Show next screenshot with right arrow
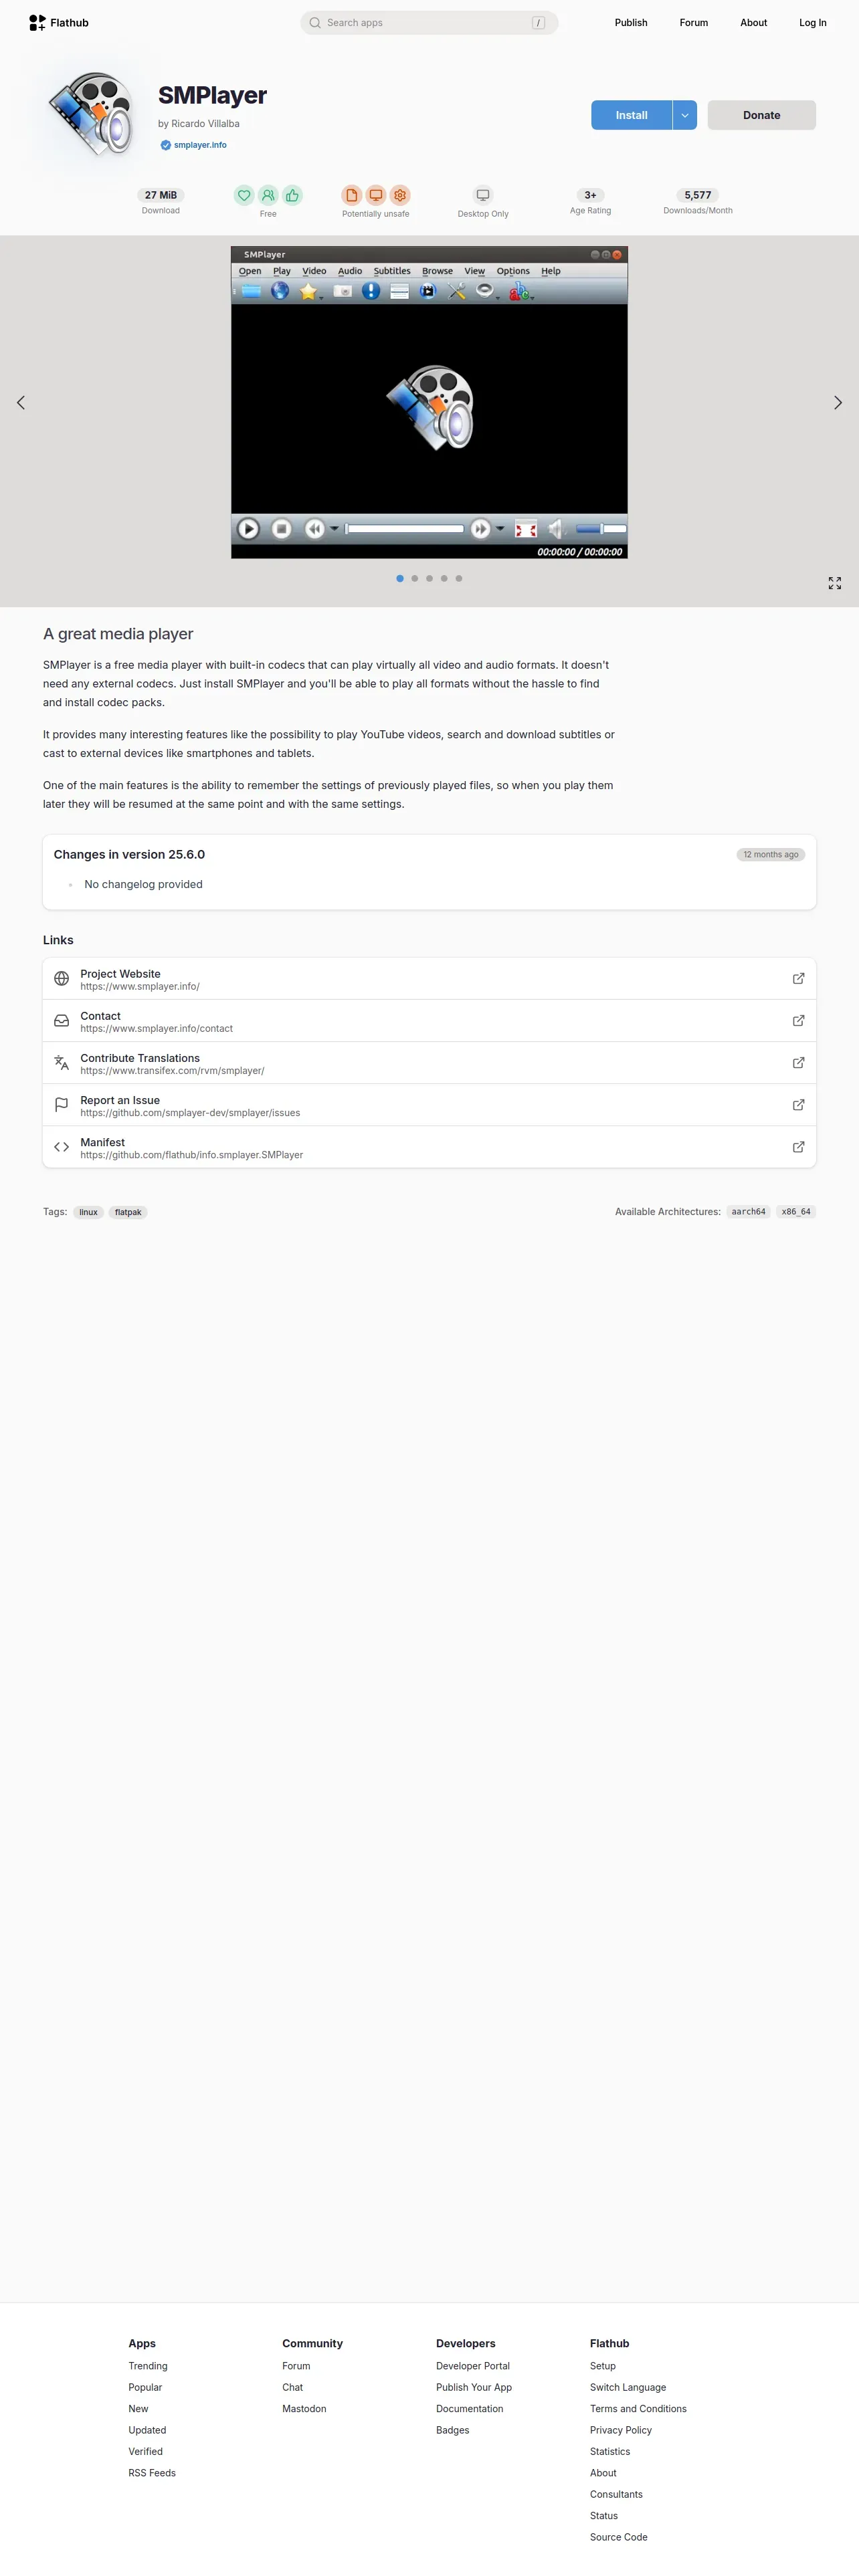The image size is (859, 2576). [x=837, y=402]
